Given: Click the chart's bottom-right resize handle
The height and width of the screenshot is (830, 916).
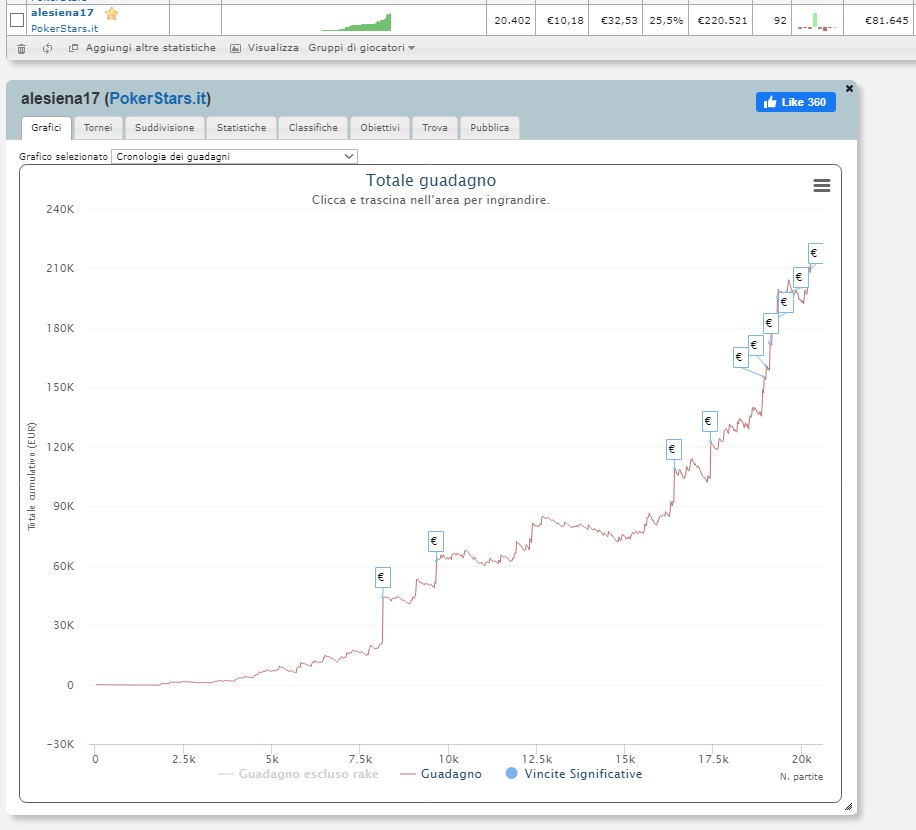Looking at the screenshot, I should [848, 807].
